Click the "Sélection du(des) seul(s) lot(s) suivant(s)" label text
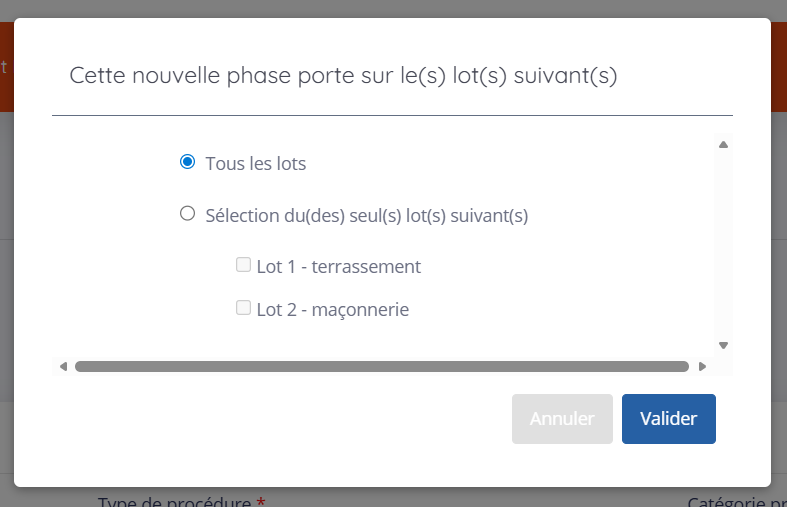Viewport: 787px width, 507px height. 366,215
